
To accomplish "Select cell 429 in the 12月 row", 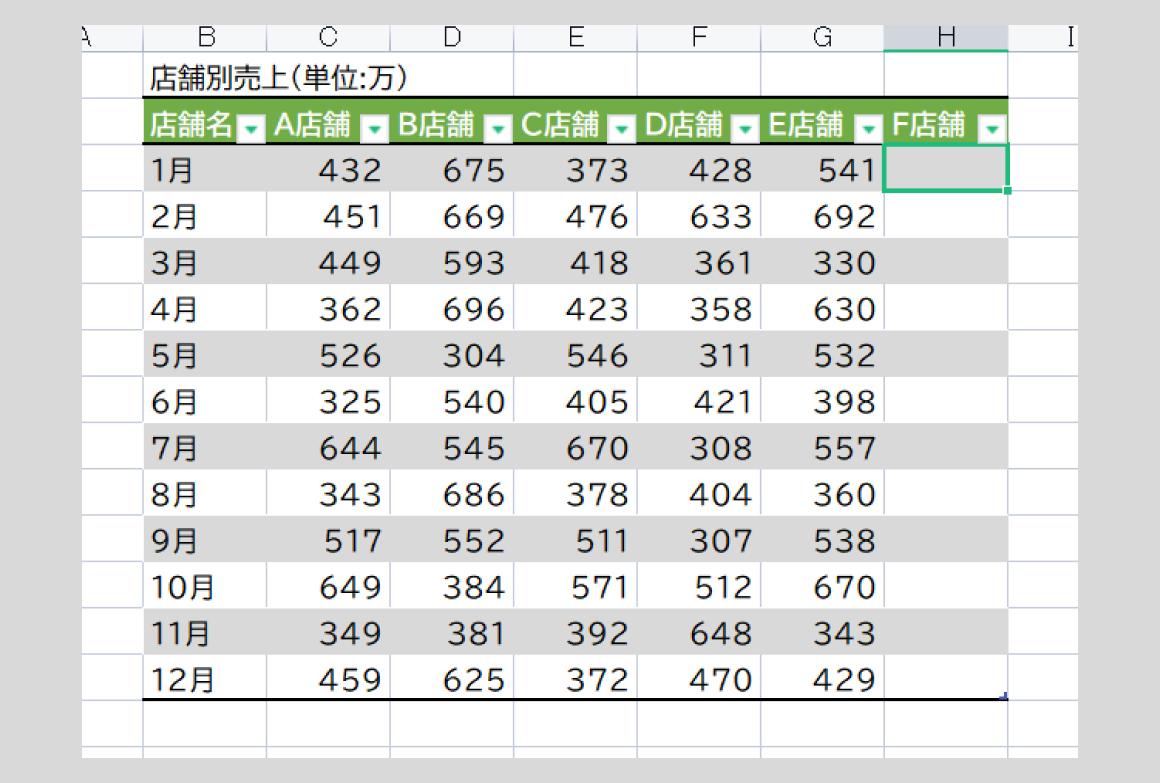I will click(x=823, y=678).
